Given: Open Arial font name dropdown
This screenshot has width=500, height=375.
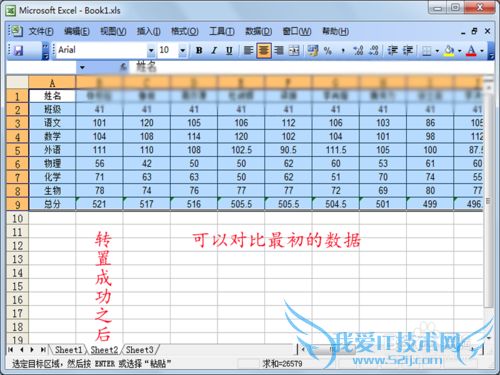Looking at the screenshot, I should (151, 51).
